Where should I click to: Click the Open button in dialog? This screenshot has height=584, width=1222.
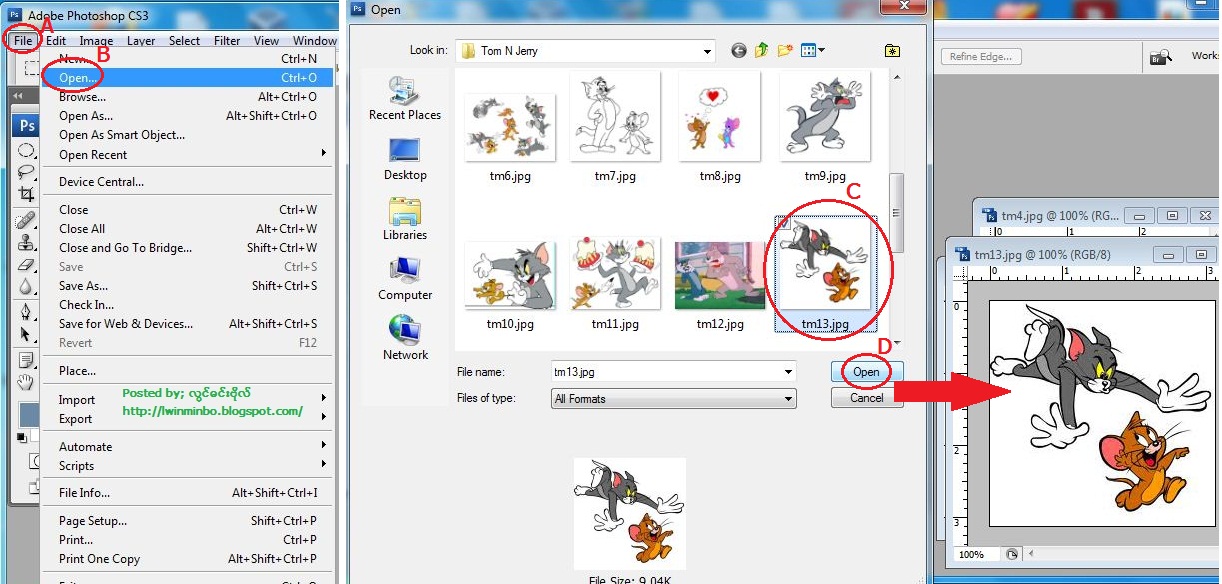(866, 372)
